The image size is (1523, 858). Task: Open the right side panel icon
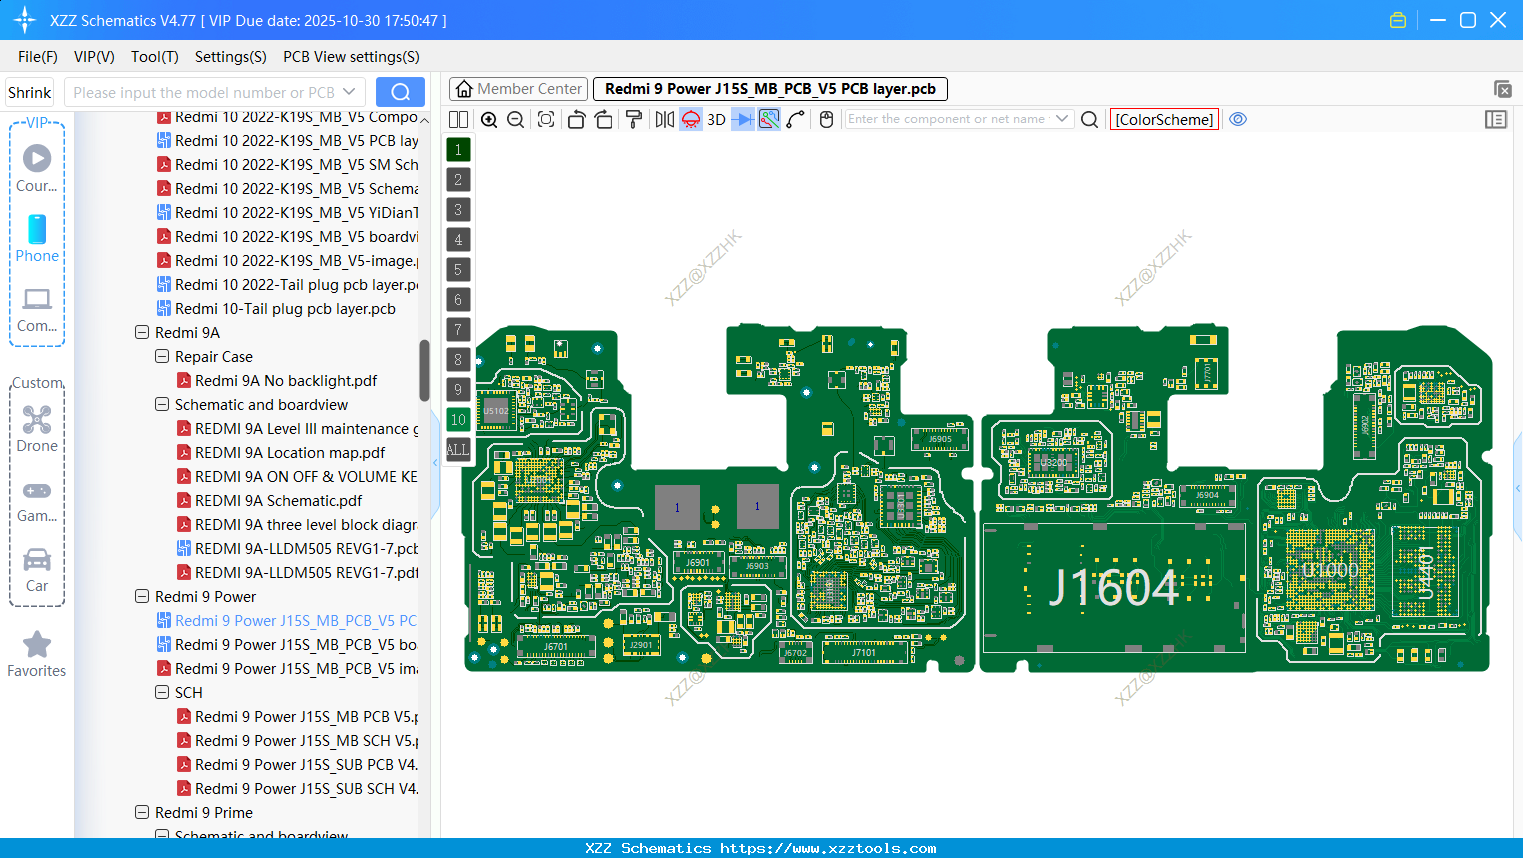pos(1496,120)
